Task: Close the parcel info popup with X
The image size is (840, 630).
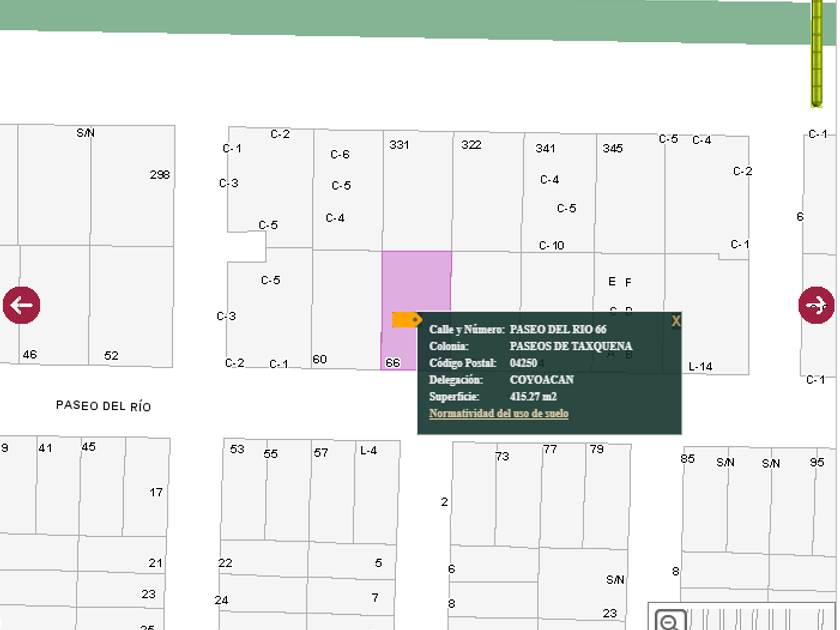Action: coord(676,321)
